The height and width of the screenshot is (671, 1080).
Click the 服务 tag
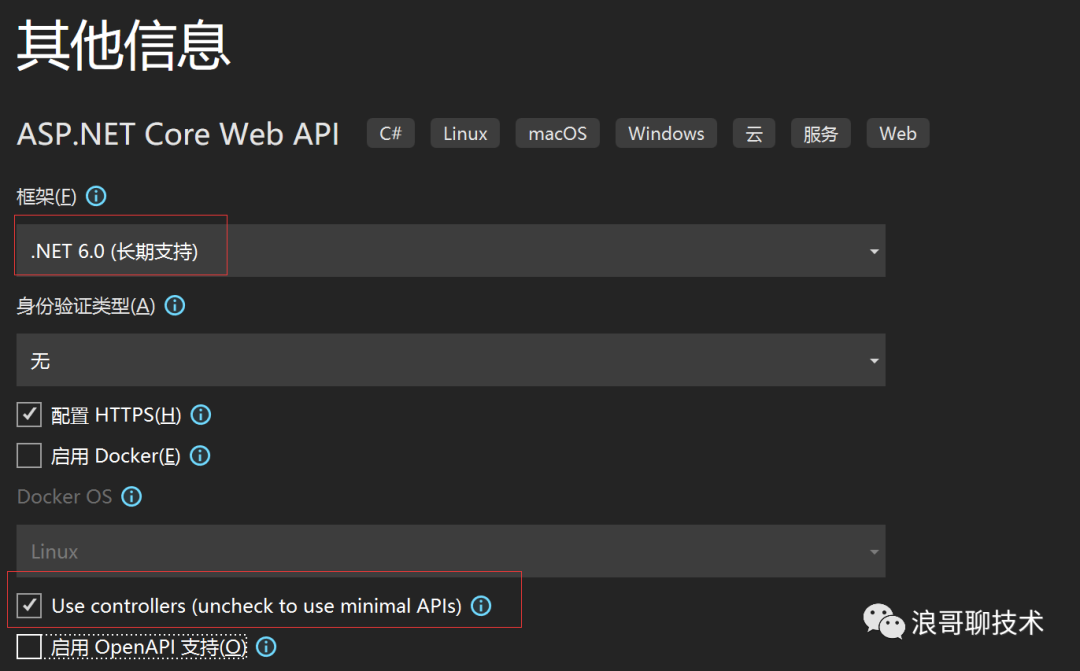820,133
